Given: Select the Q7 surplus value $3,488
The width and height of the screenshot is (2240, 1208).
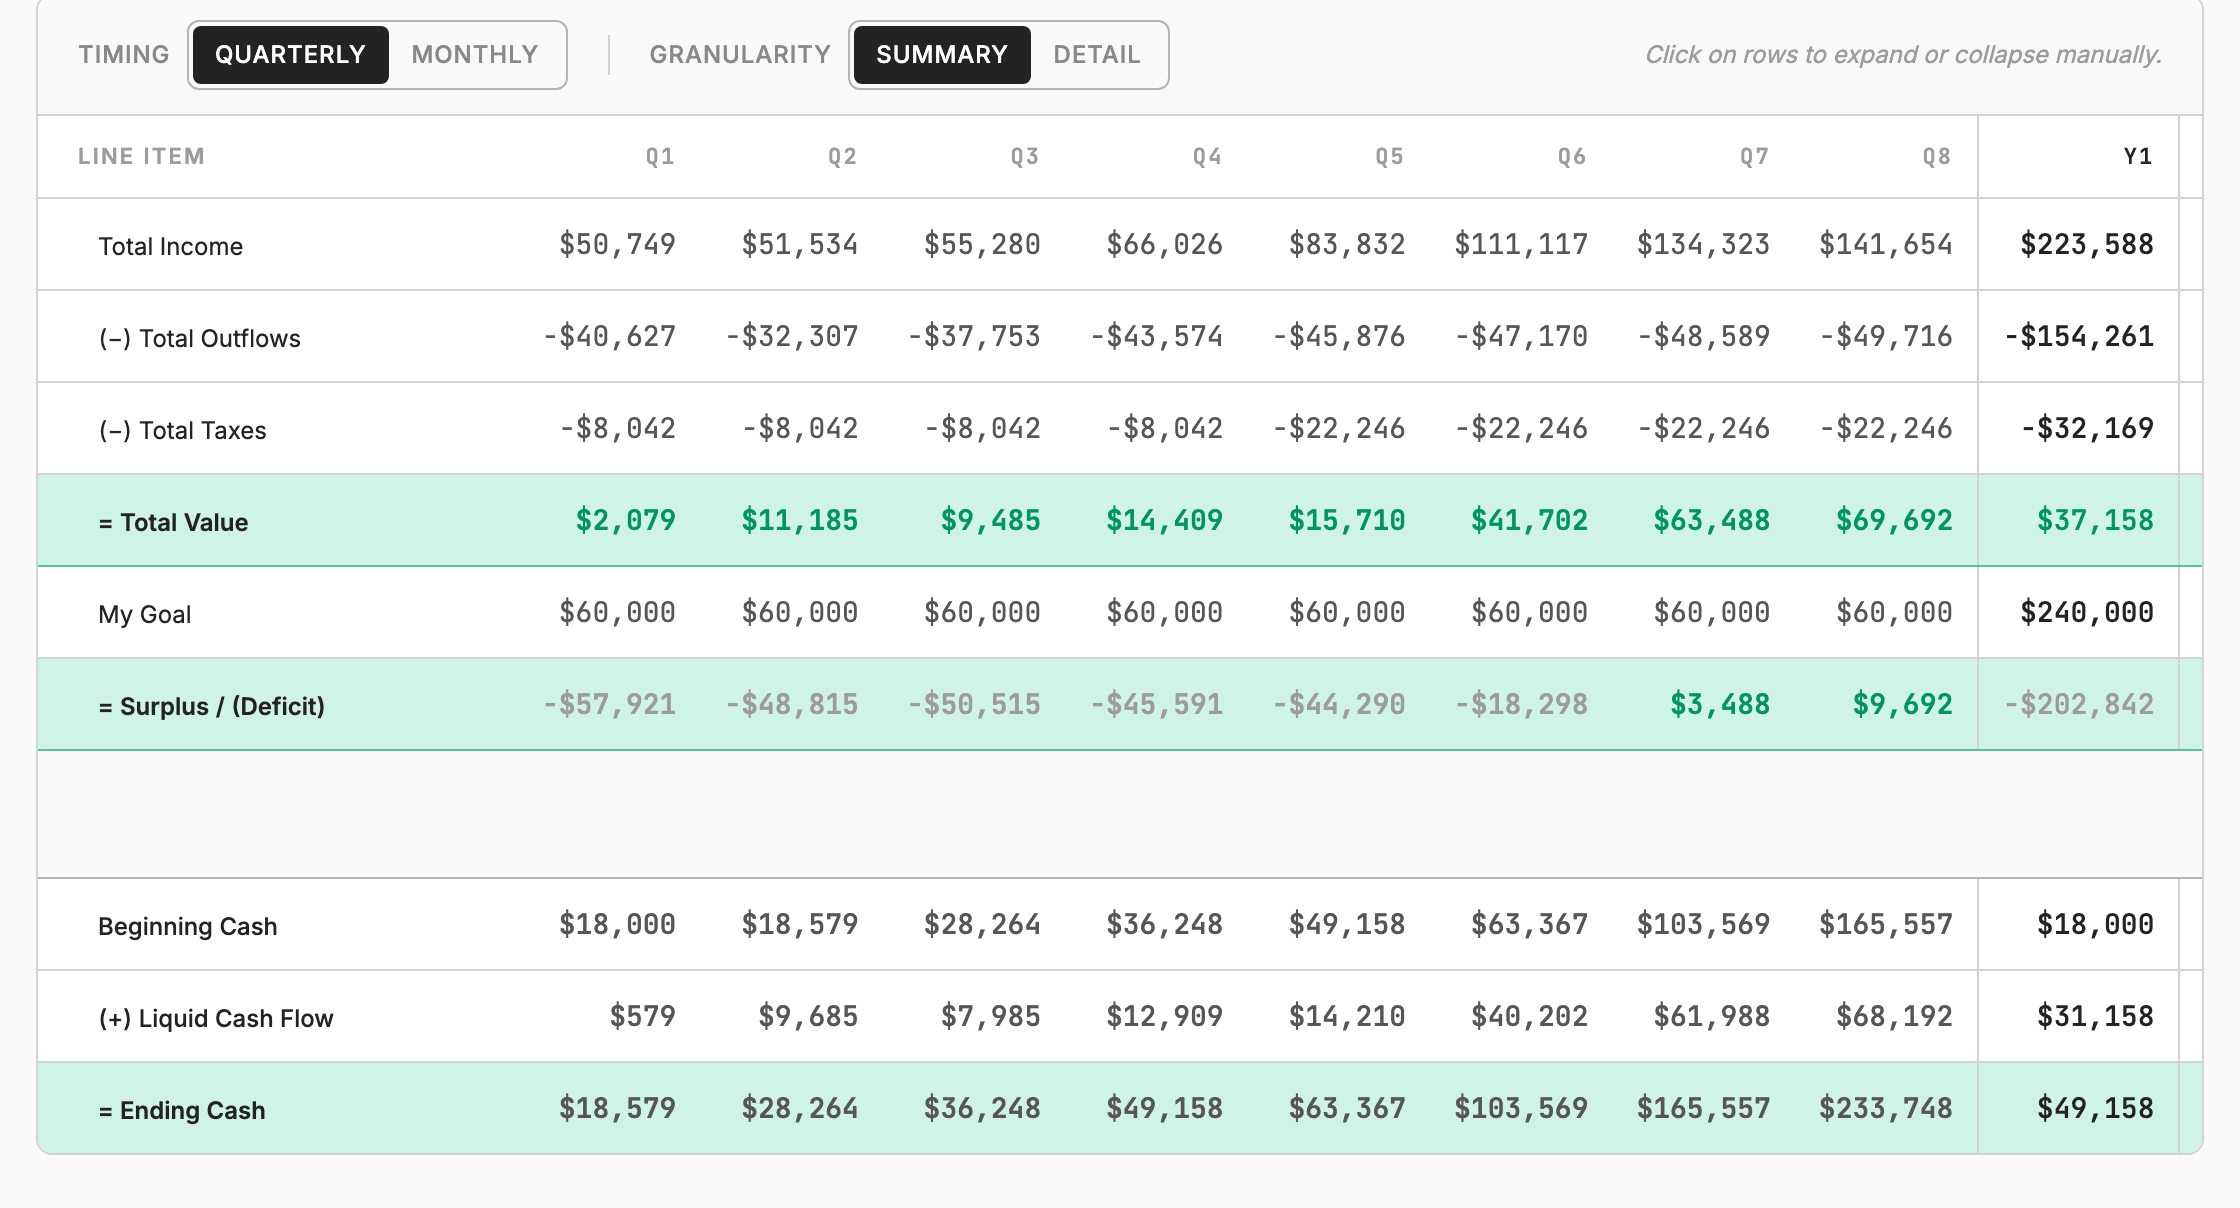Looking at the screenshot, I should pyautogui.click(x=1720, y=704).
